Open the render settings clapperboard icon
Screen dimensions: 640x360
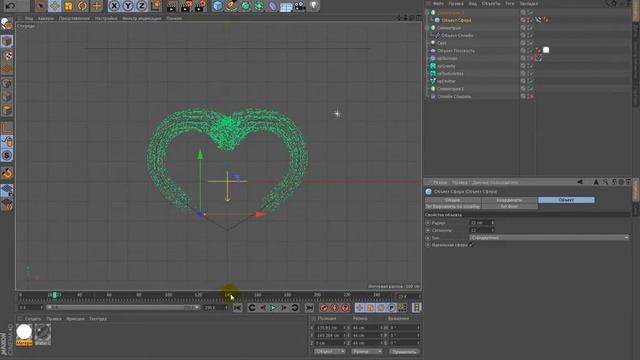pos(200,6)
